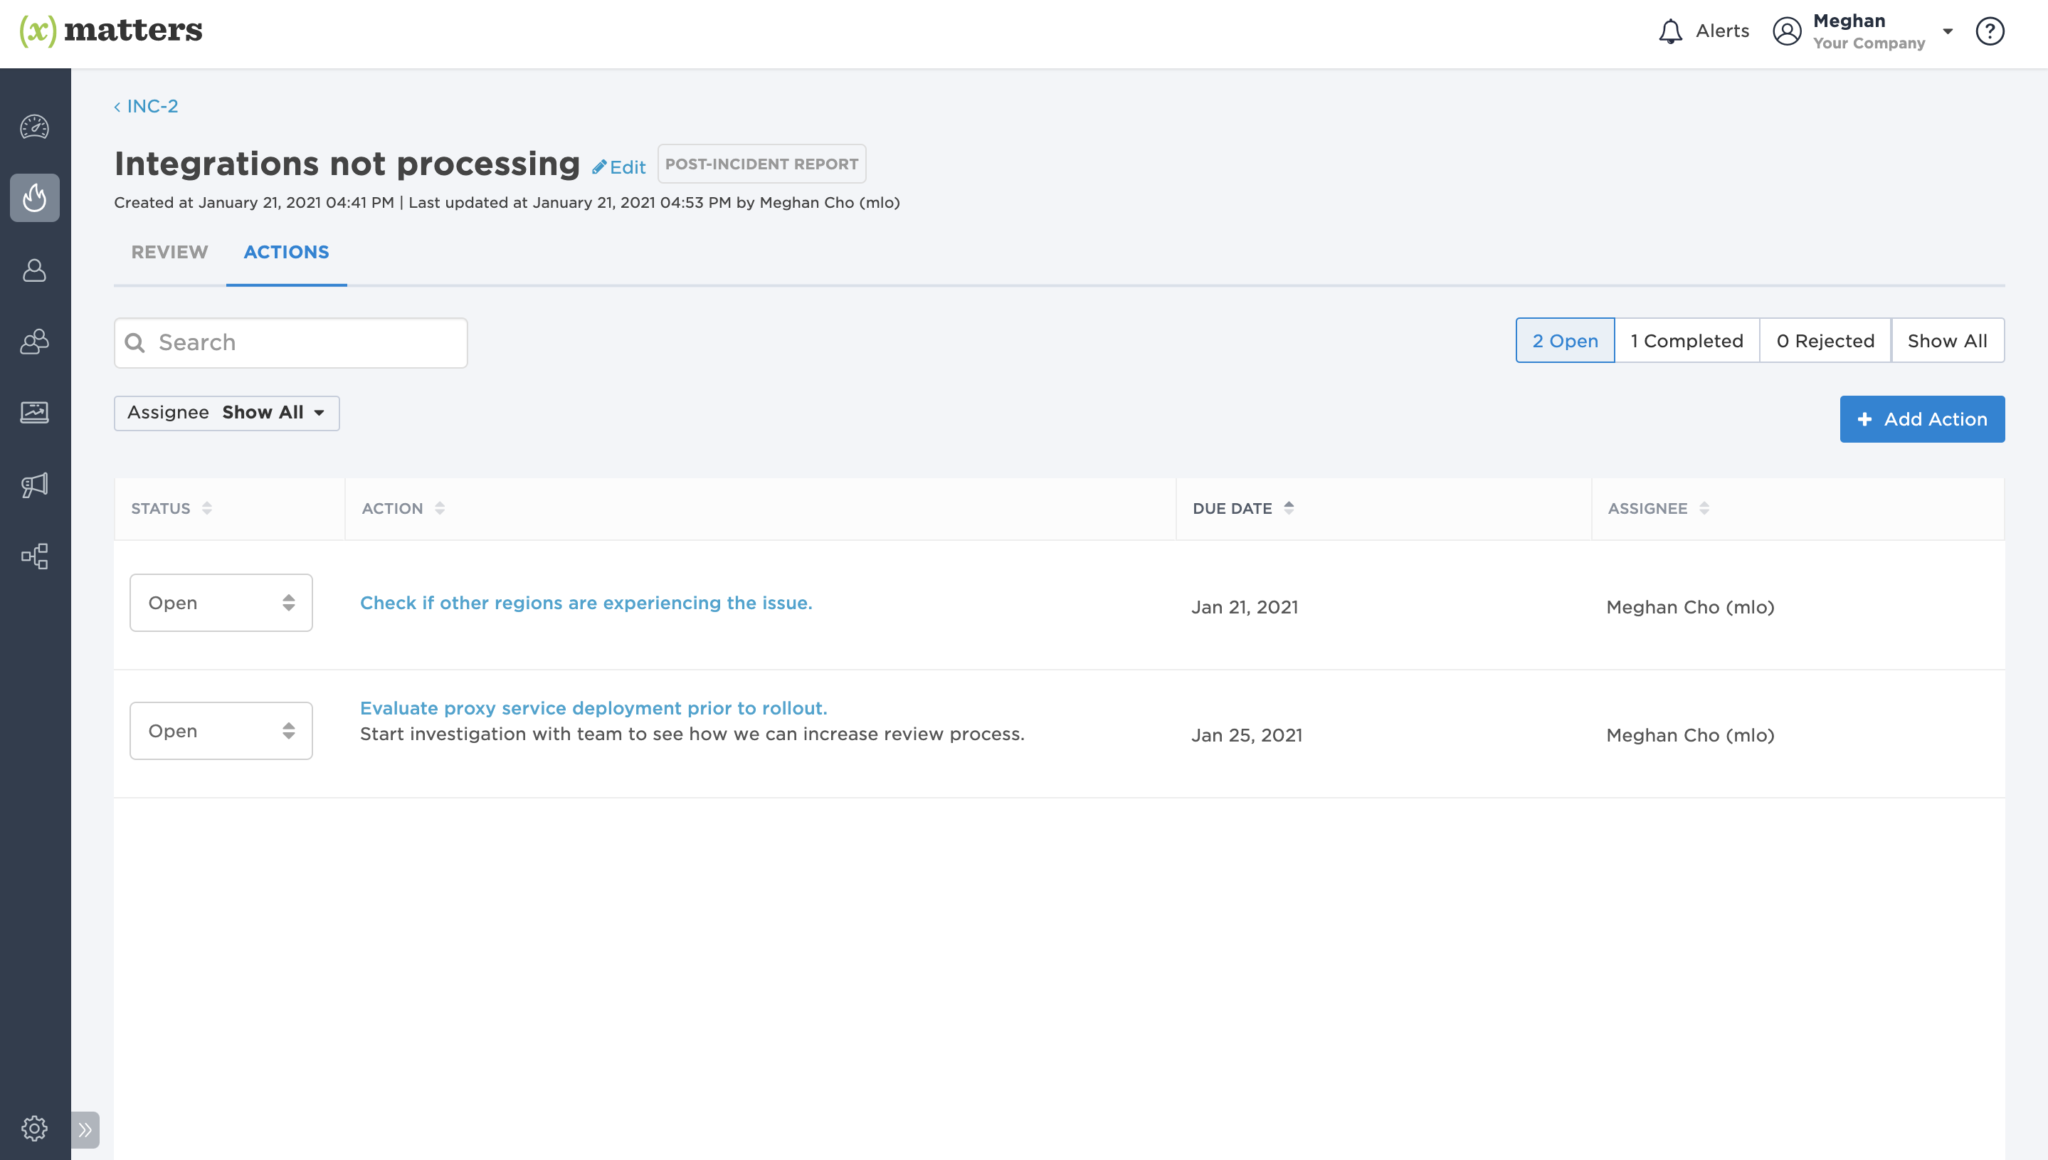Viewport: 2048px width, 1160px height.
Task: Click the actions Search field
Action: [290, 343]
